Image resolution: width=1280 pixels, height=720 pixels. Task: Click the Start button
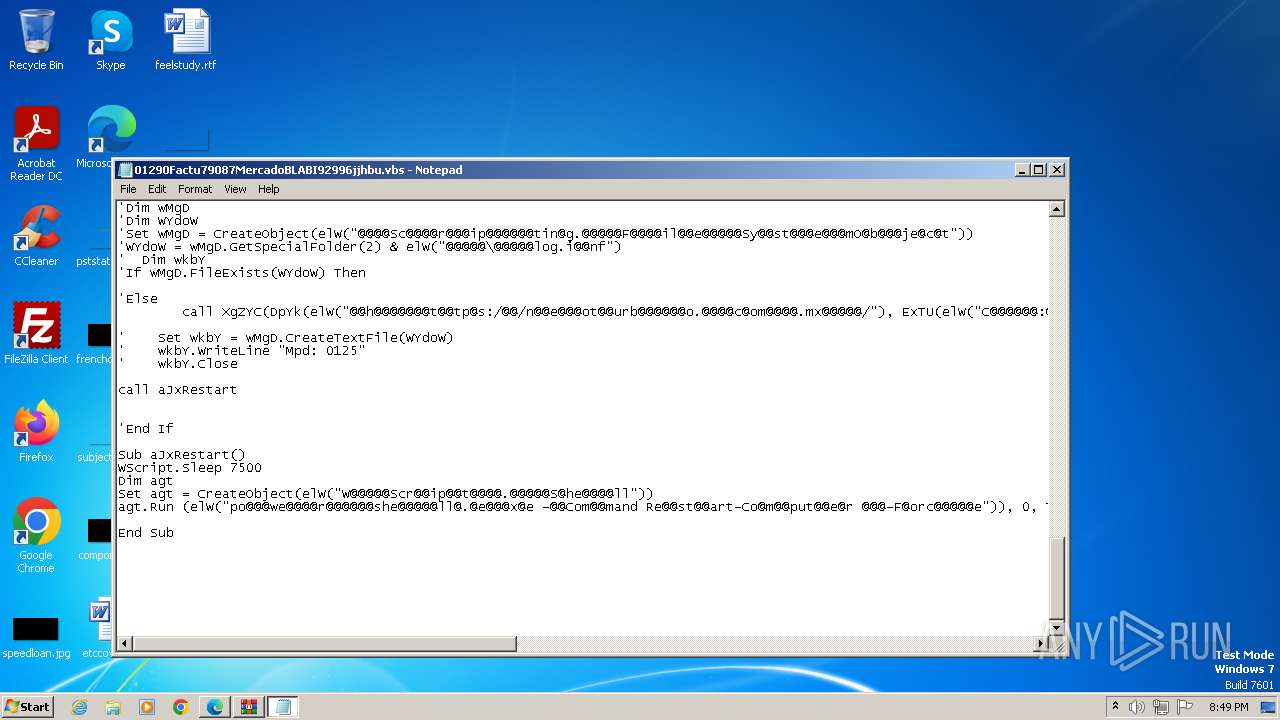(x=28, y=706)
